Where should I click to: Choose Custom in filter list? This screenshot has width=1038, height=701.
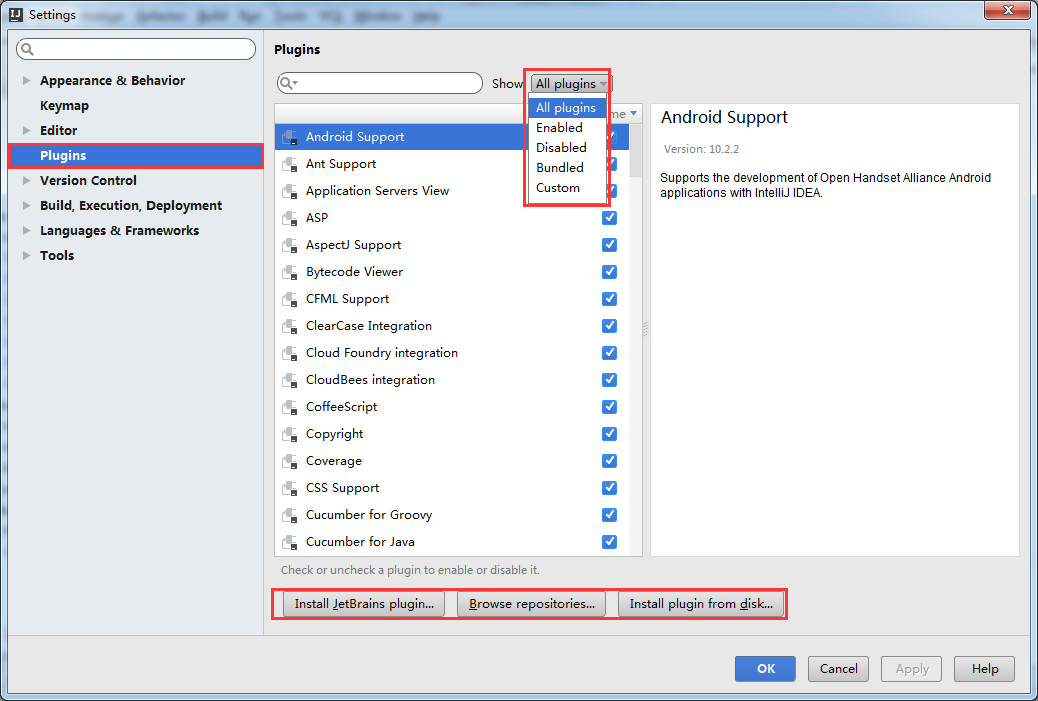coord(567,188)
